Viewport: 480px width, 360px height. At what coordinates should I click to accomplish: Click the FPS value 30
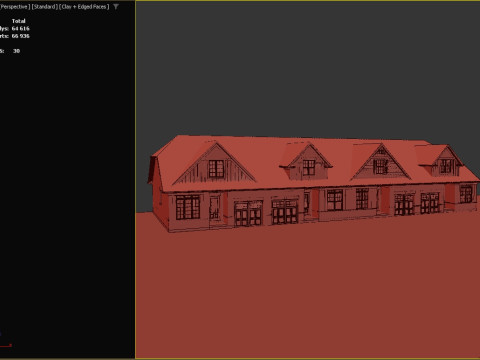click(x=16, y=51)
